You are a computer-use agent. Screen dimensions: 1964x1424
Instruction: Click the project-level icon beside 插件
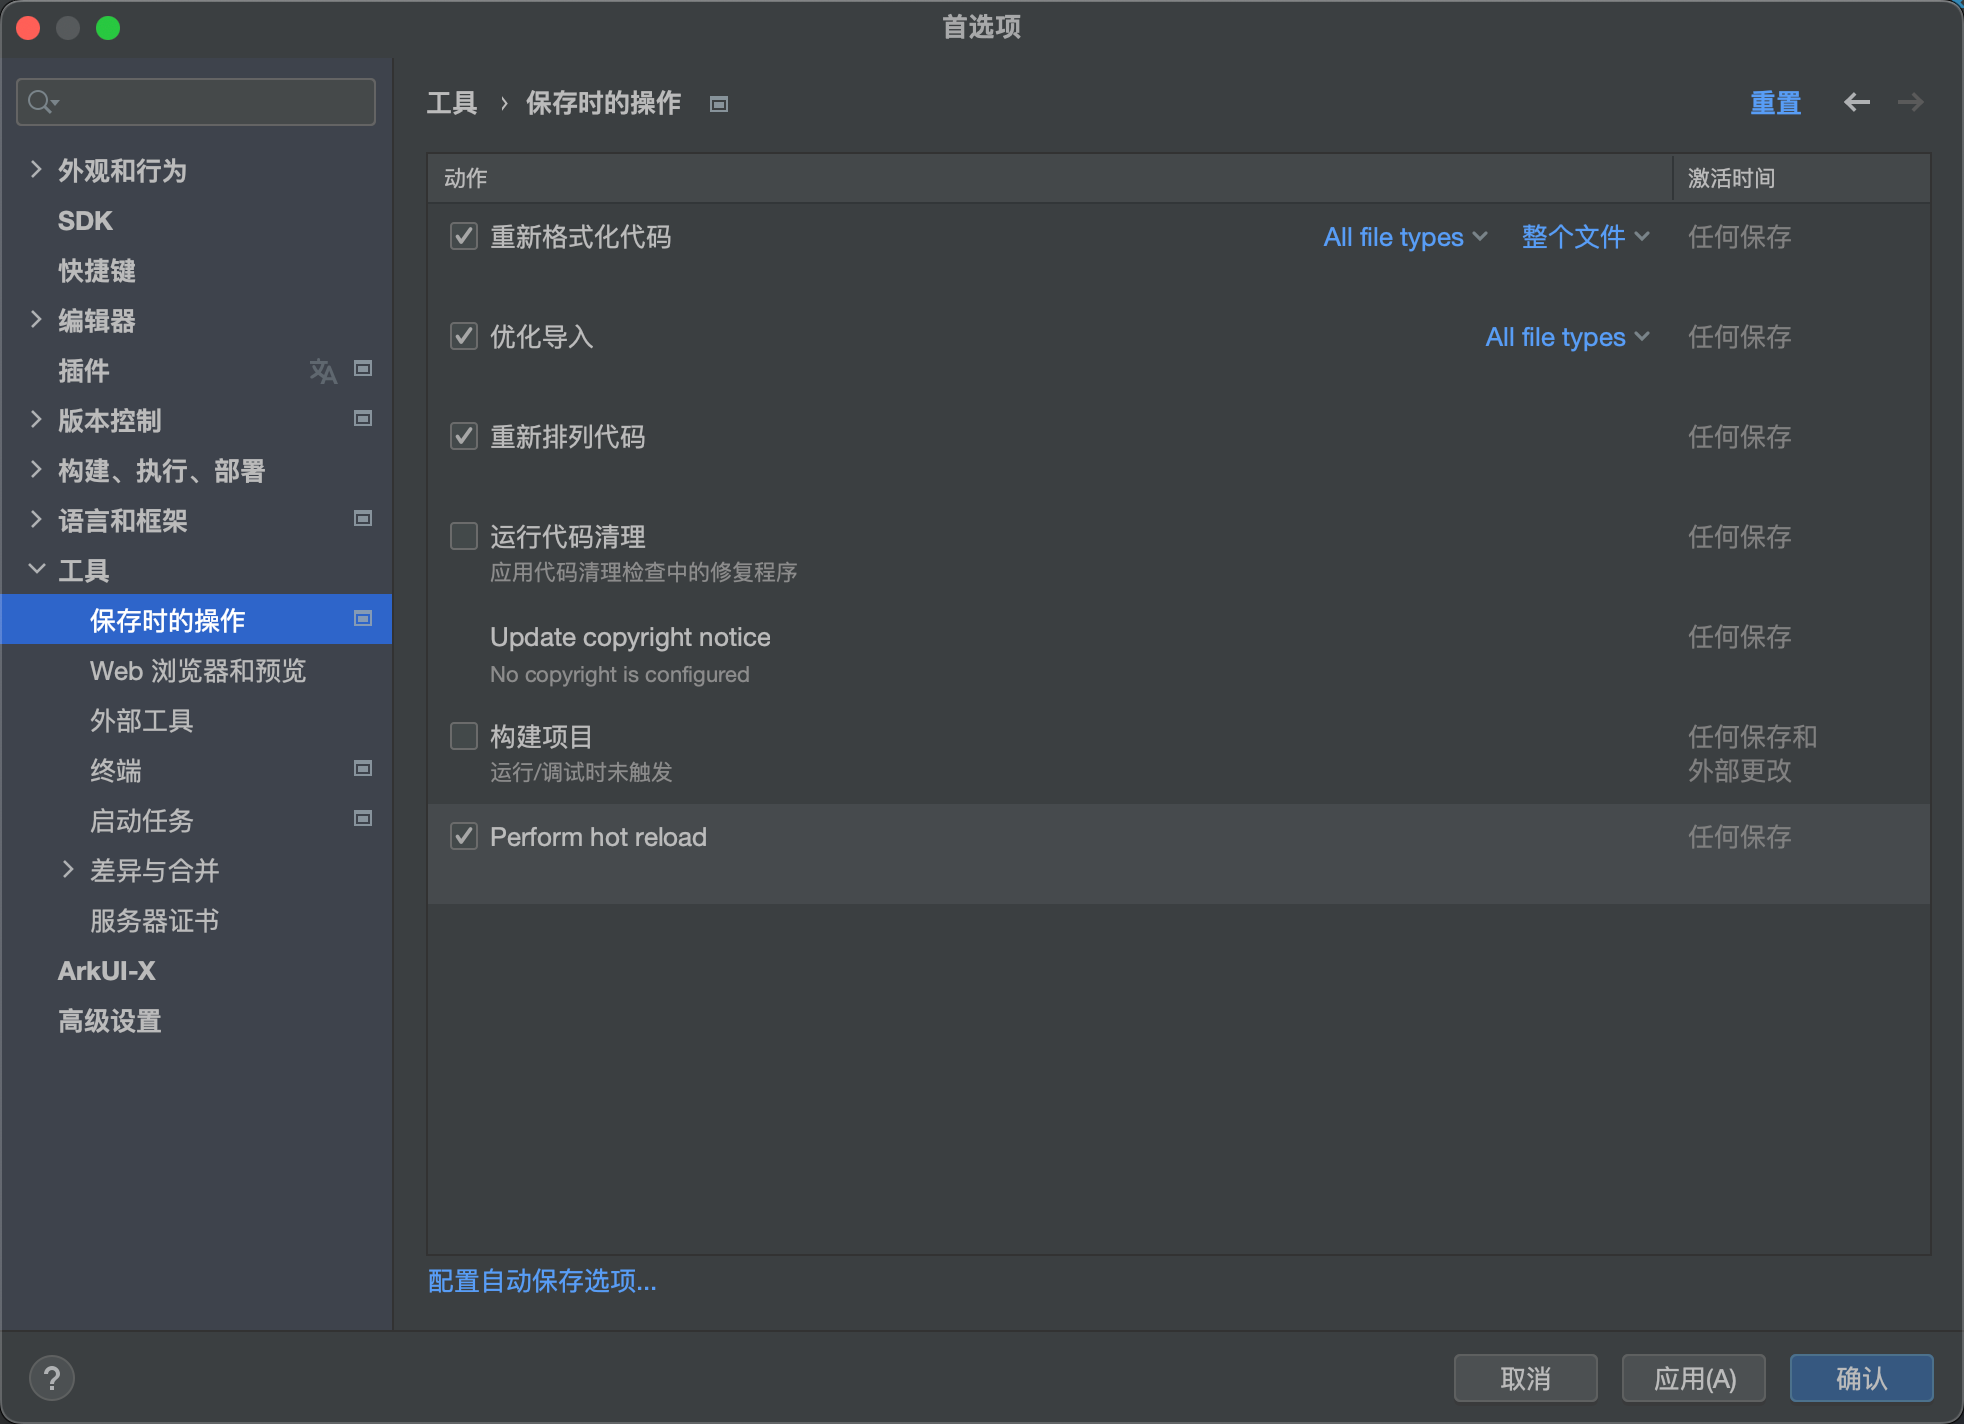click(363, 369)
